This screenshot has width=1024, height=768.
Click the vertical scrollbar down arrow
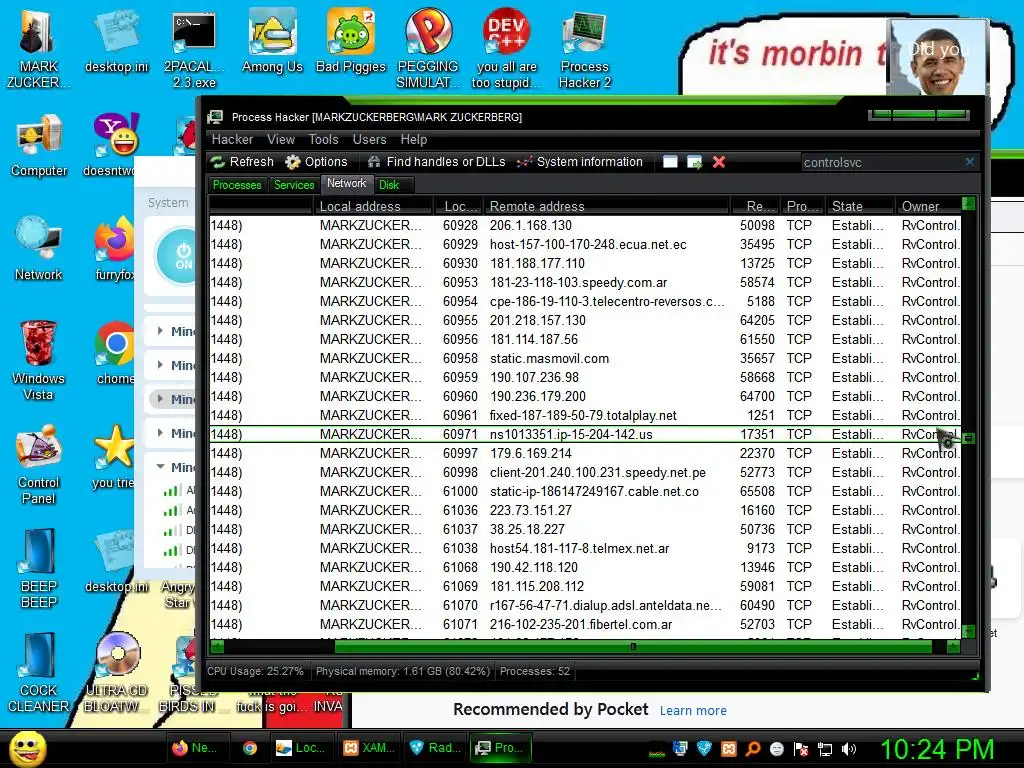[x=968, y=632]
